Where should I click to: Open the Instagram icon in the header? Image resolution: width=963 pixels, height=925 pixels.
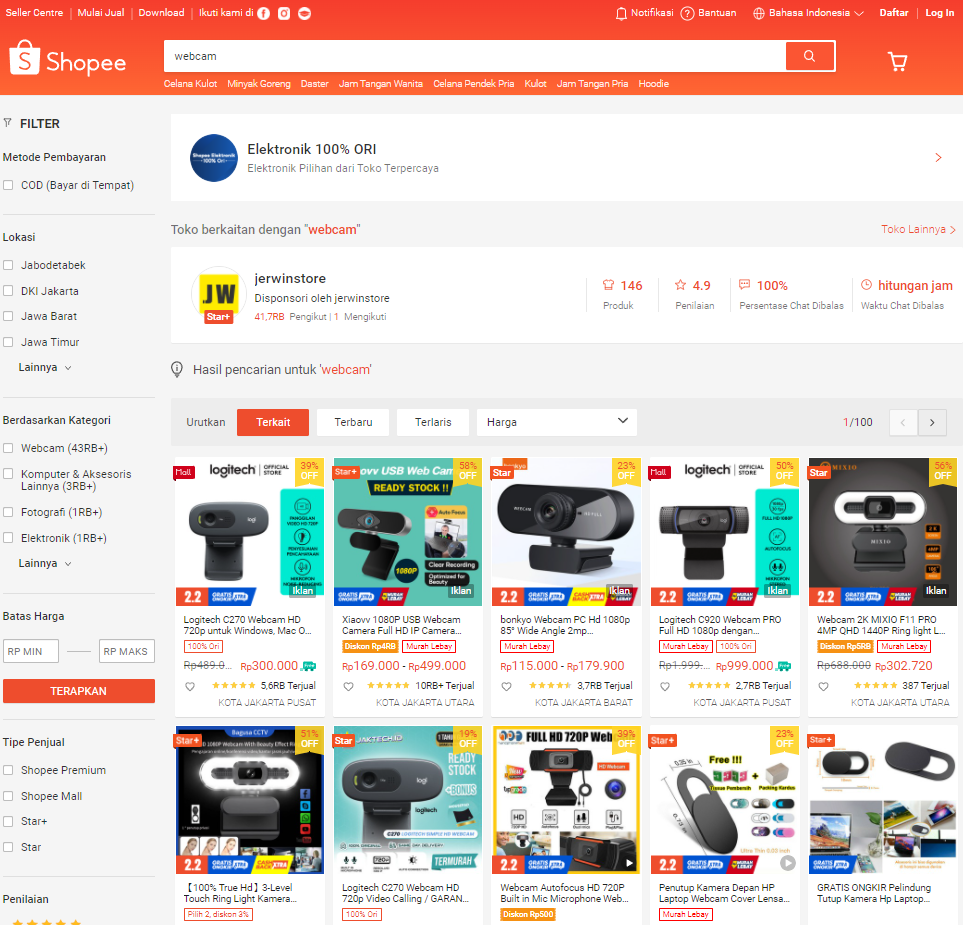(x=284, y=14)
